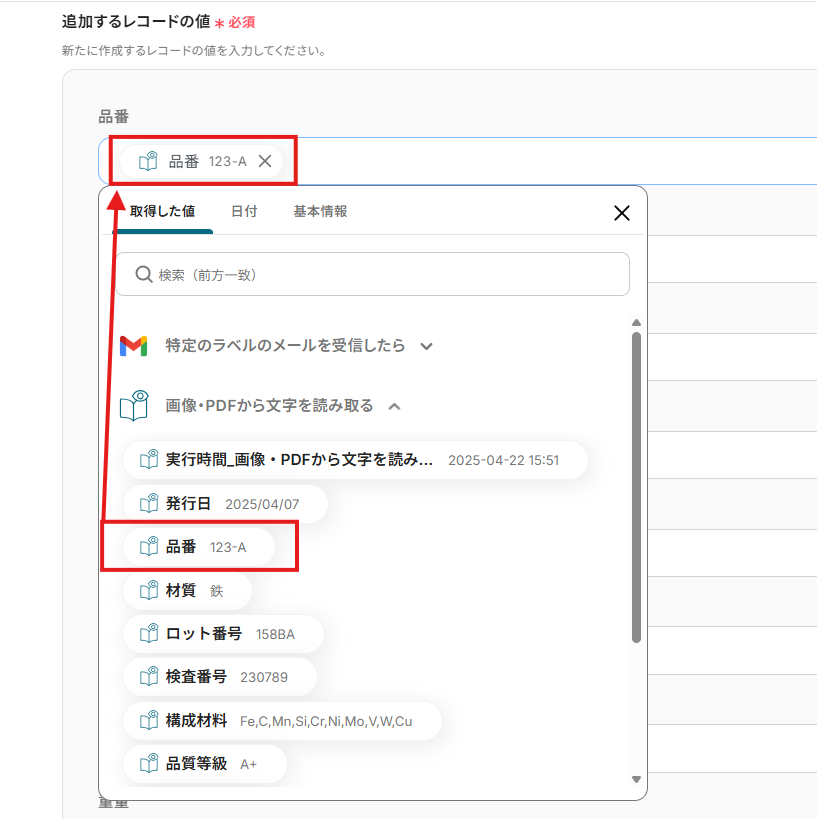Image resolution: width=817 pixels, height=819 pixels.
Task: Select 材質 鉄 value
Action: point(187,591)
